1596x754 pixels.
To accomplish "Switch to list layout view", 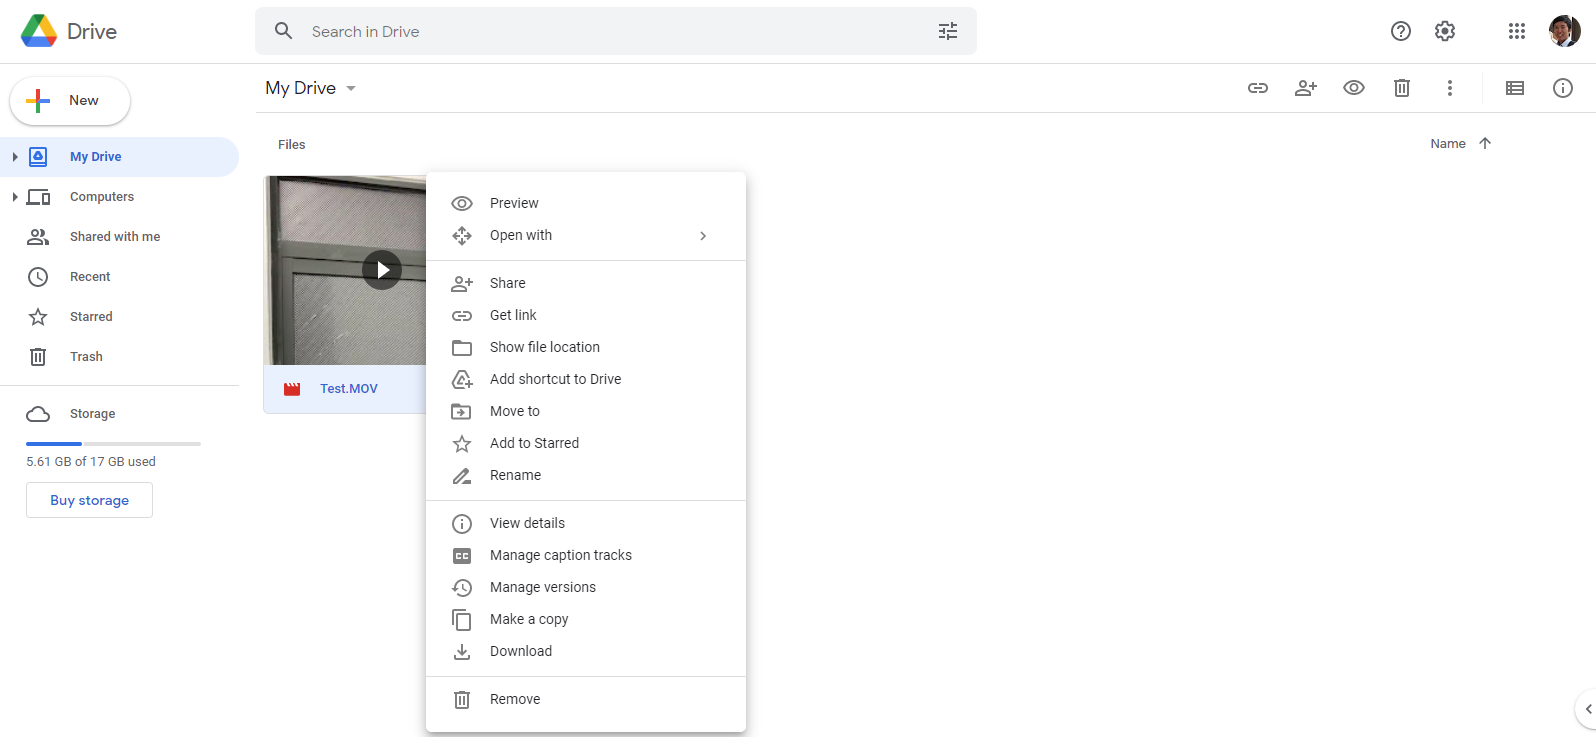I will (1515, 88).
